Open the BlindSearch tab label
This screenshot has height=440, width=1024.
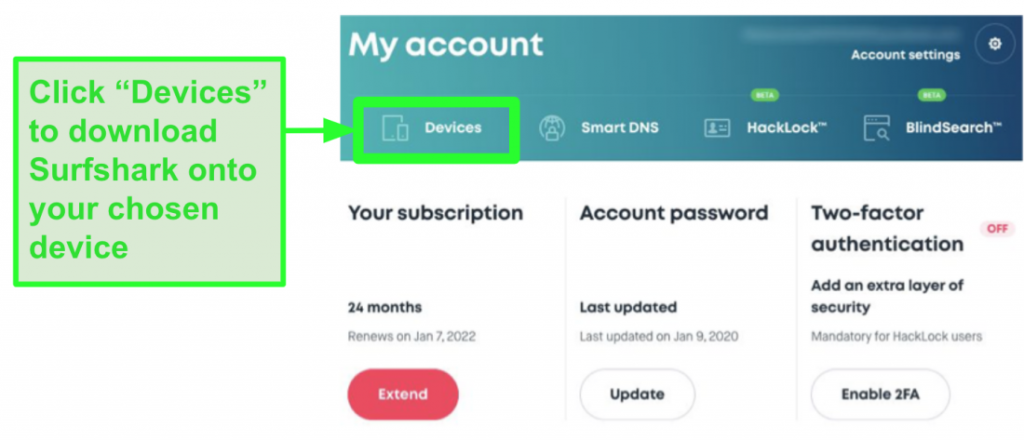(x=954, y=128)
